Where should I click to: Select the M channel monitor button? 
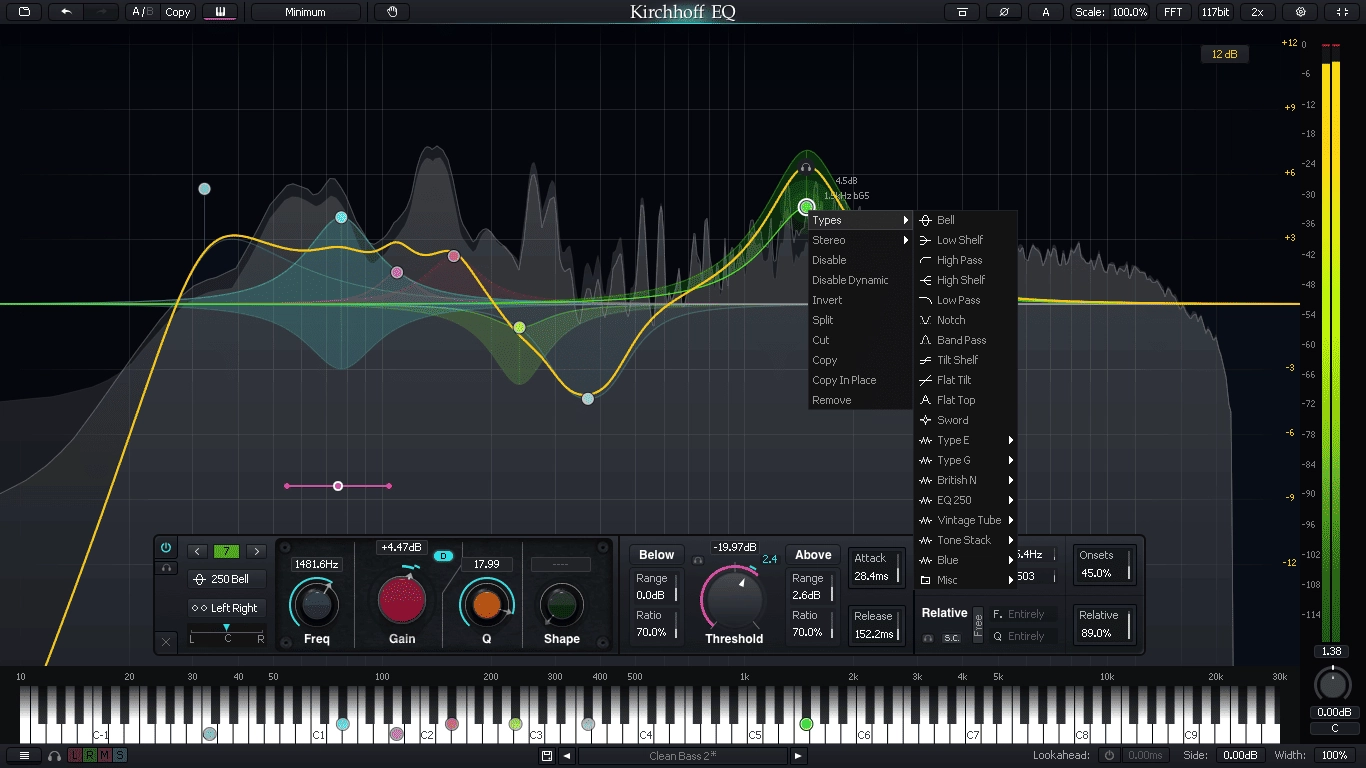coord(105,756)
